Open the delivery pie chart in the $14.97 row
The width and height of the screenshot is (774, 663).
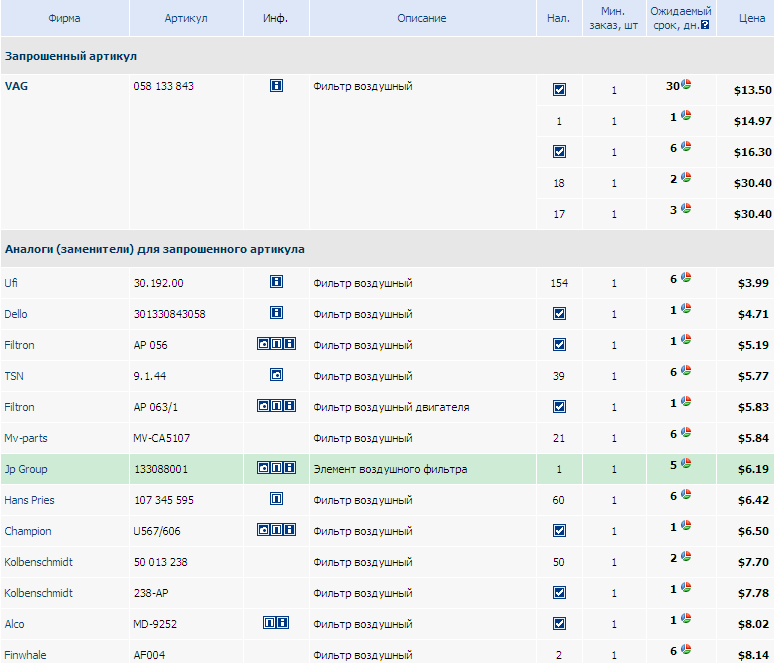(686, 116)
